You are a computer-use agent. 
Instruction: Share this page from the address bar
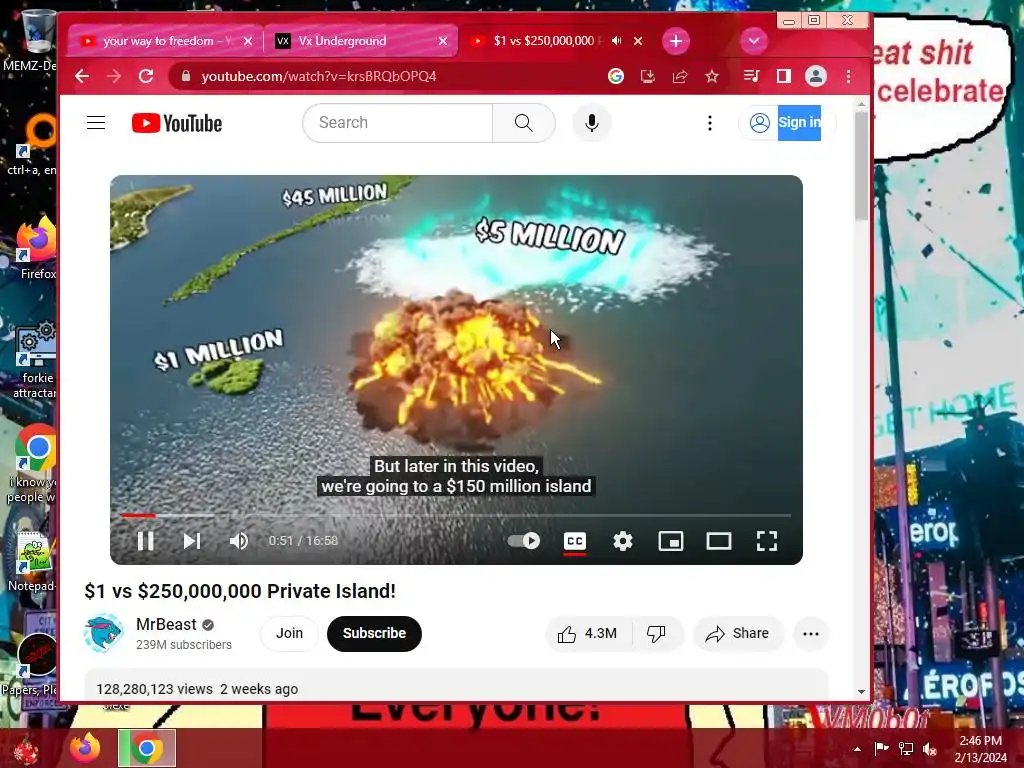click(x=680, y=76)
